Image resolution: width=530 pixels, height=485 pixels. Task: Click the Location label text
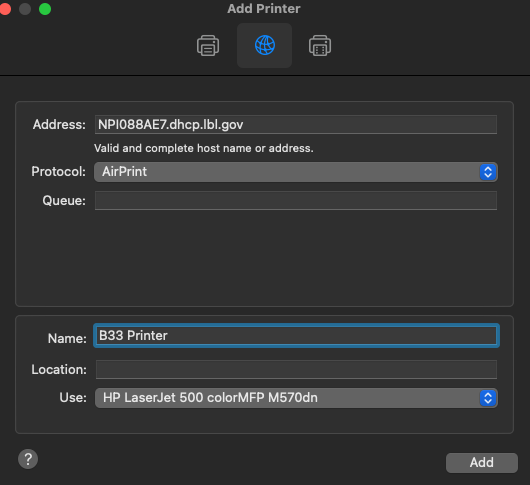(x=59, y=369)
